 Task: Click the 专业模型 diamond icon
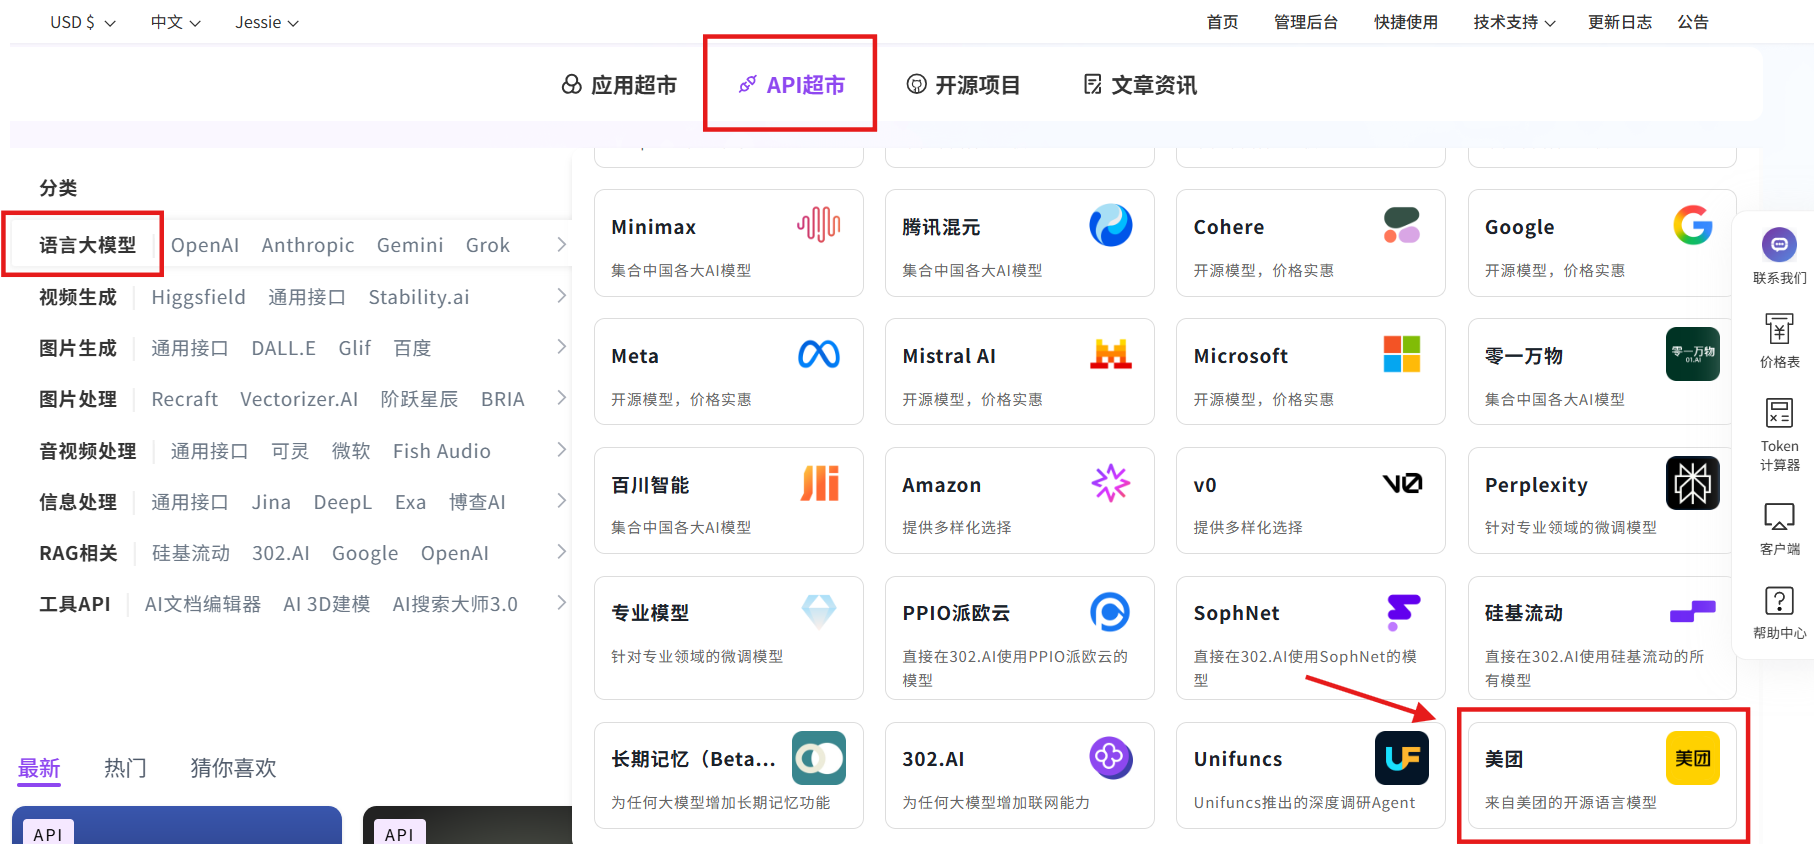(819, 611)
